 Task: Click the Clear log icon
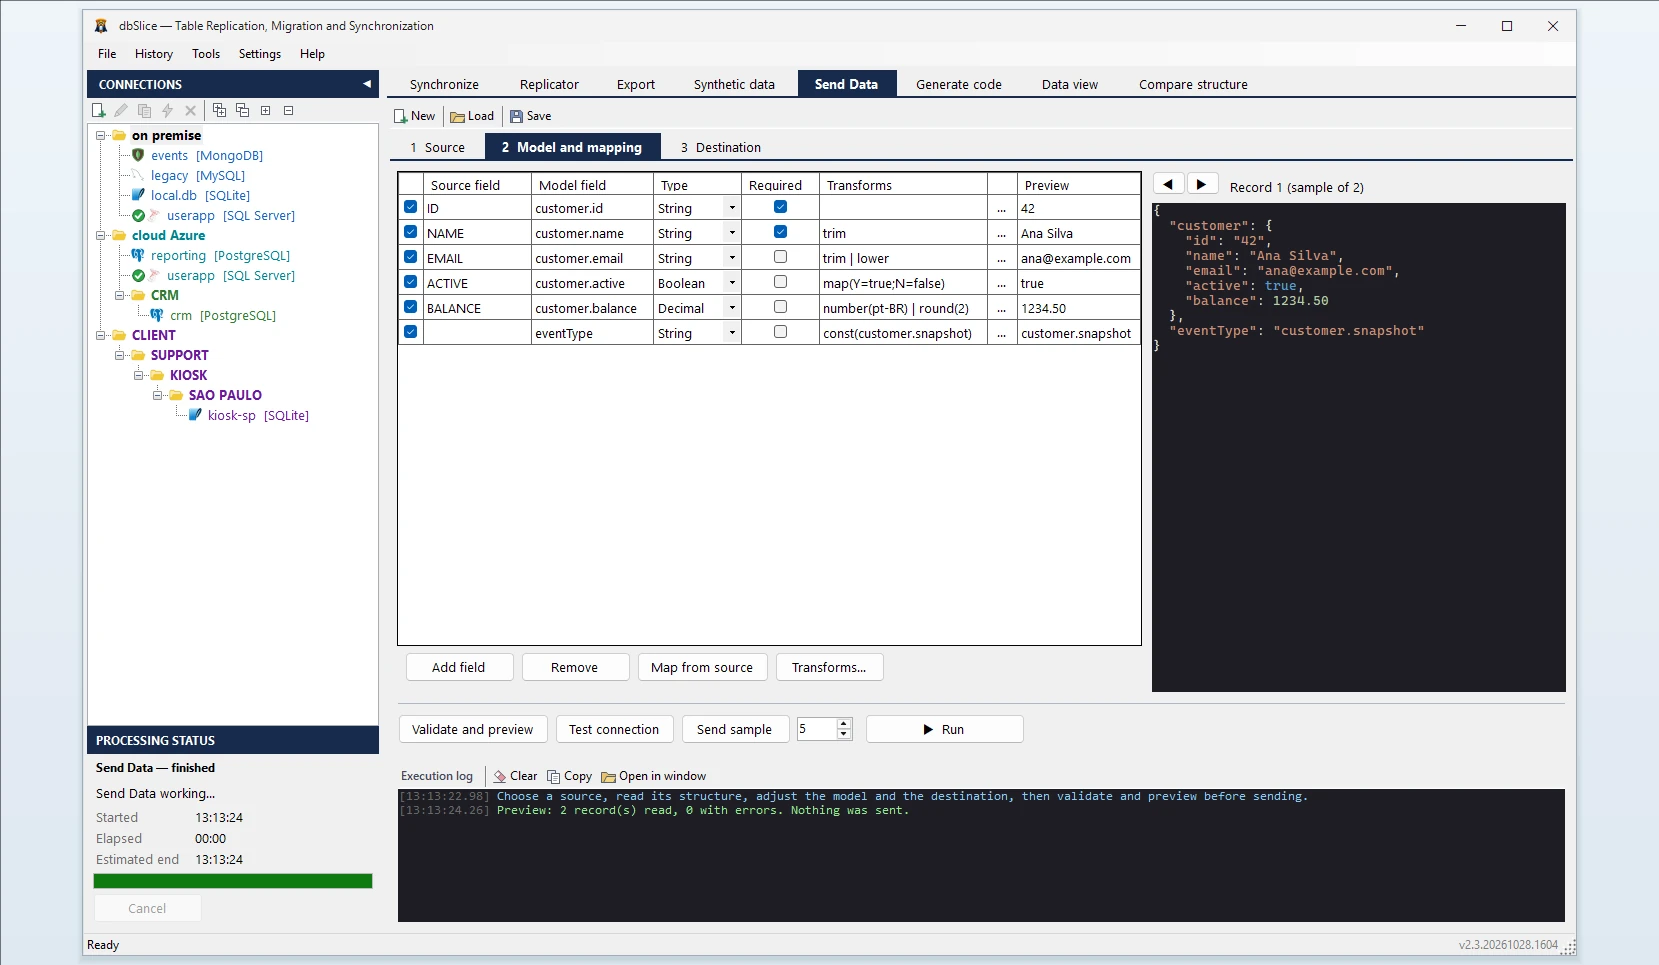(500, 776)
